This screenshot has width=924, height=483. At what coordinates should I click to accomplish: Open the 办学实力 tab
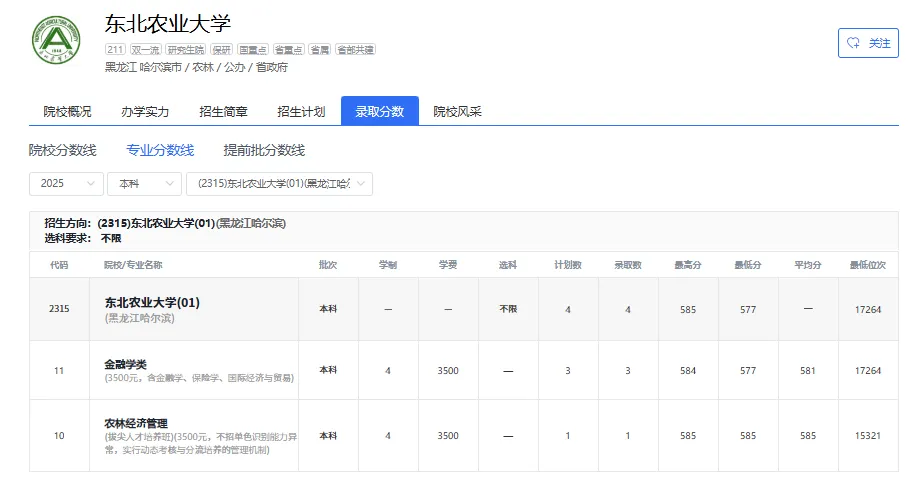[x=145, y=111]
